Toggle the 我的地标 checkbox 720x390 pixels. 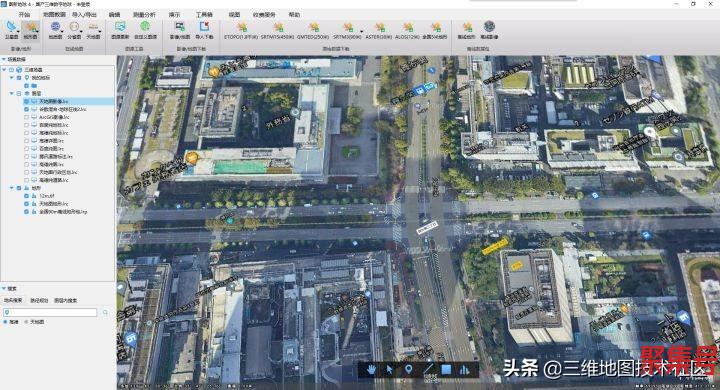click(x=19, y=78)
